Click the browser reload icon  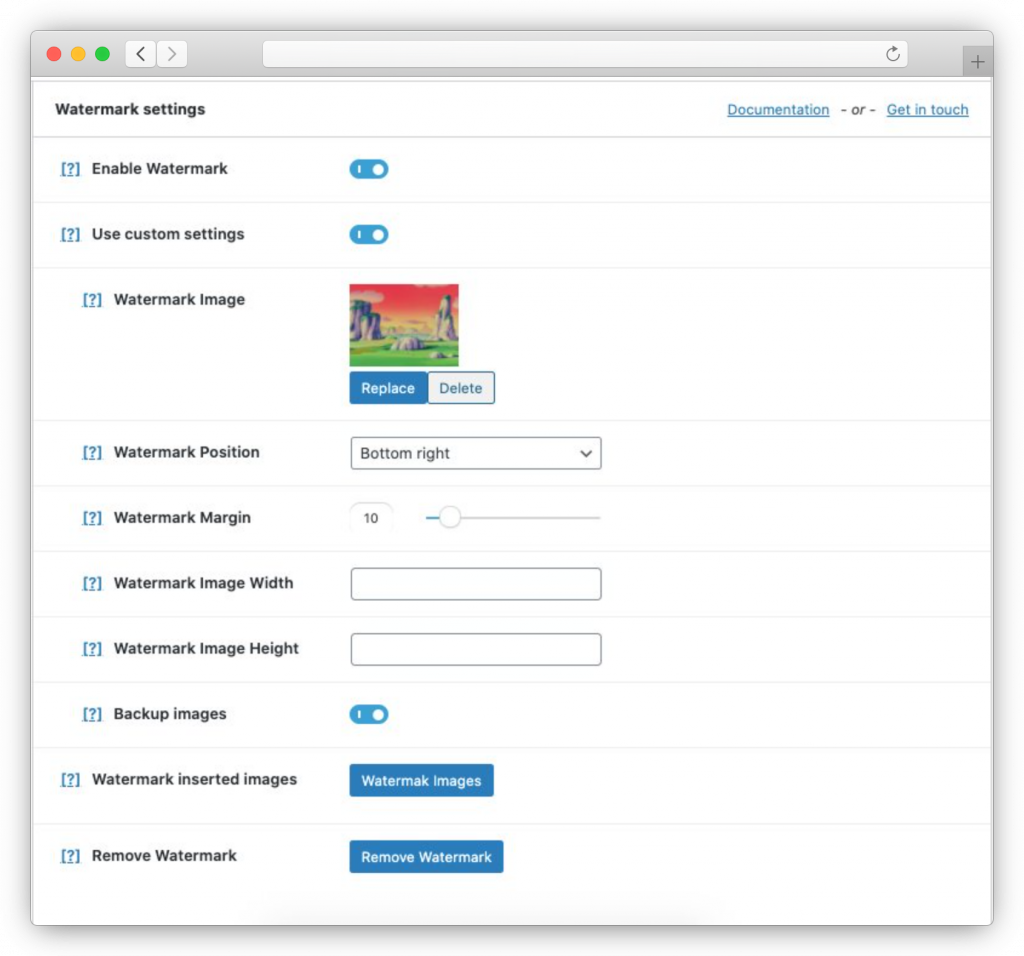[893, 54]
